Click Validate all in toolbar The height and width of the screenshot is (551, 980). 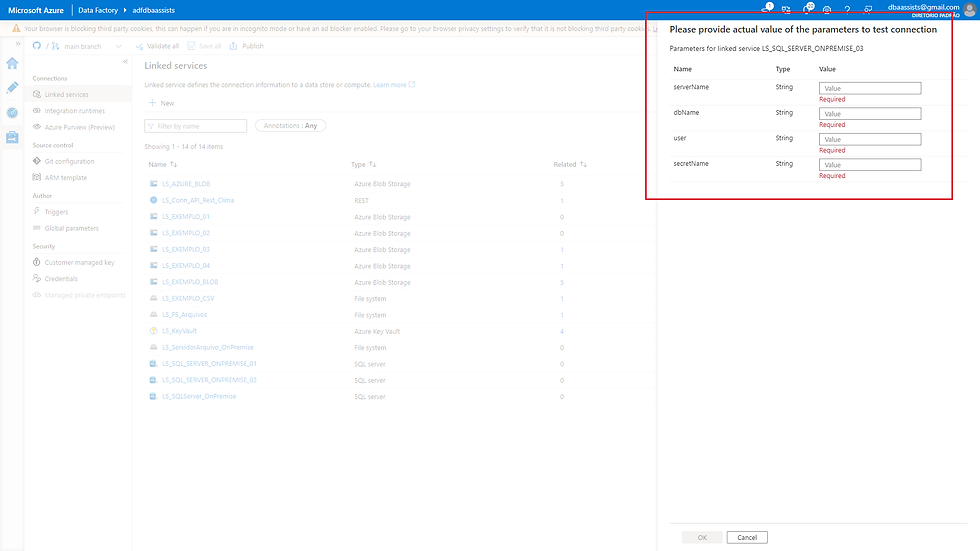click(158, 46)
